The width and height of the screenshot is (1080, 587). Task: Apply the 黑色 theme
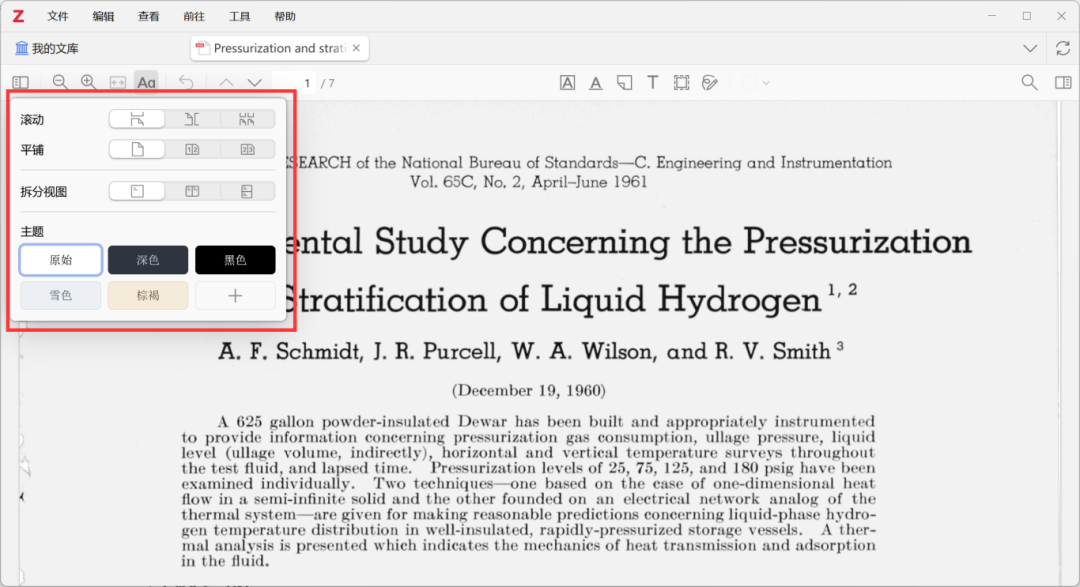tap(235, 260)
